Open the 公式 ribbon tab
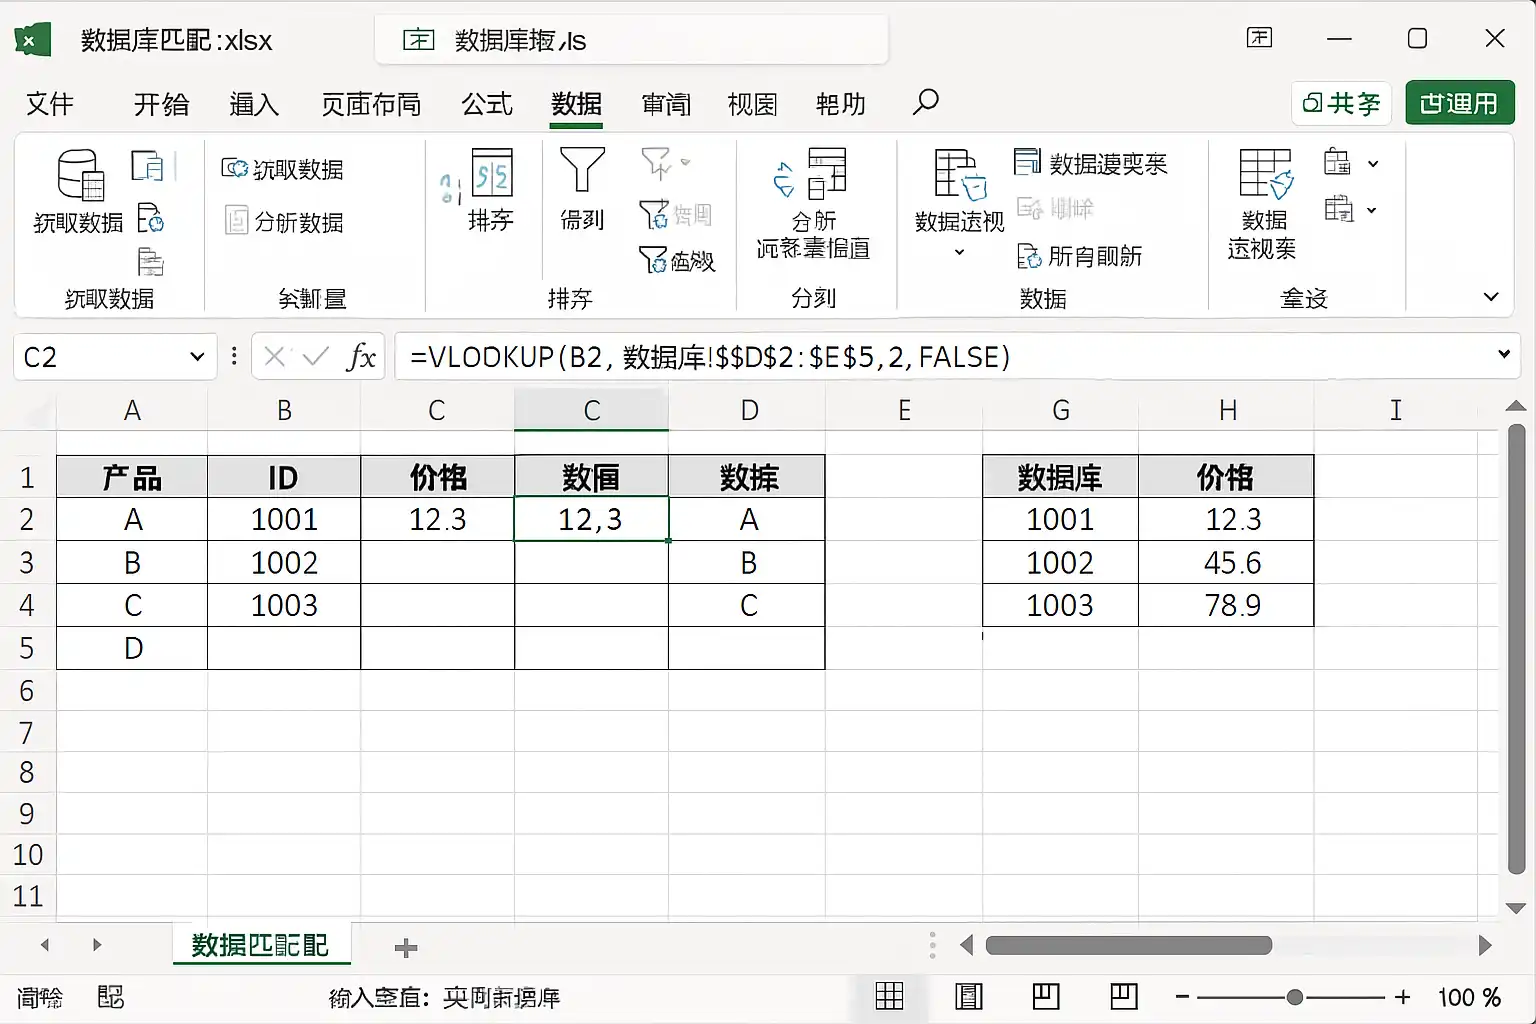 487,104
